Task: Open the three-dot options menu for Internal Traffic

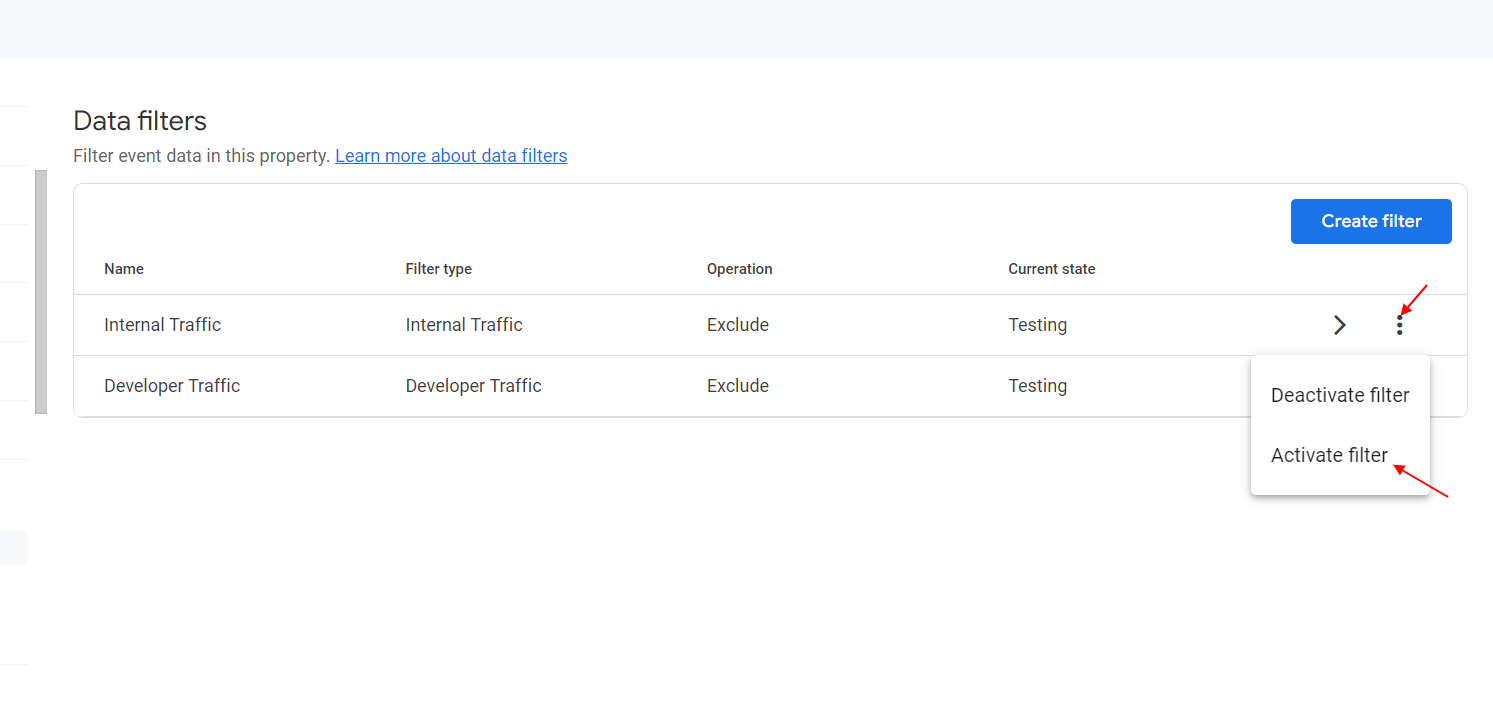Action: click(1400, 324)
